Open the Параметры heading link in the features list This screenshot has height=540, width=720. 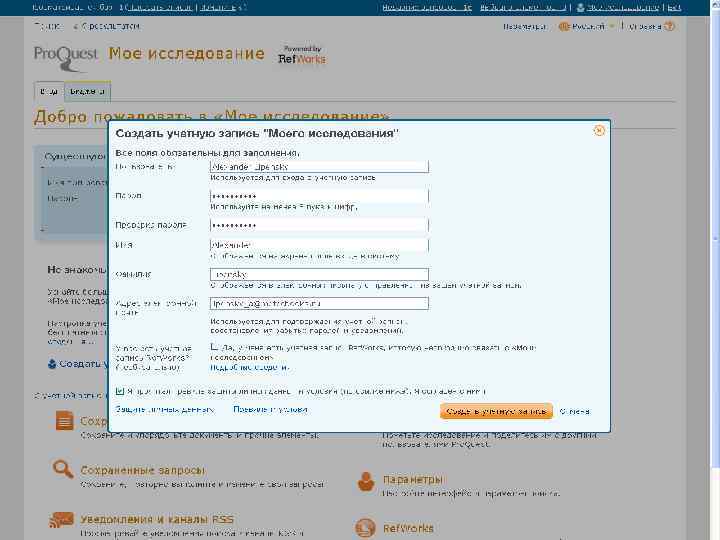[413, 479]
